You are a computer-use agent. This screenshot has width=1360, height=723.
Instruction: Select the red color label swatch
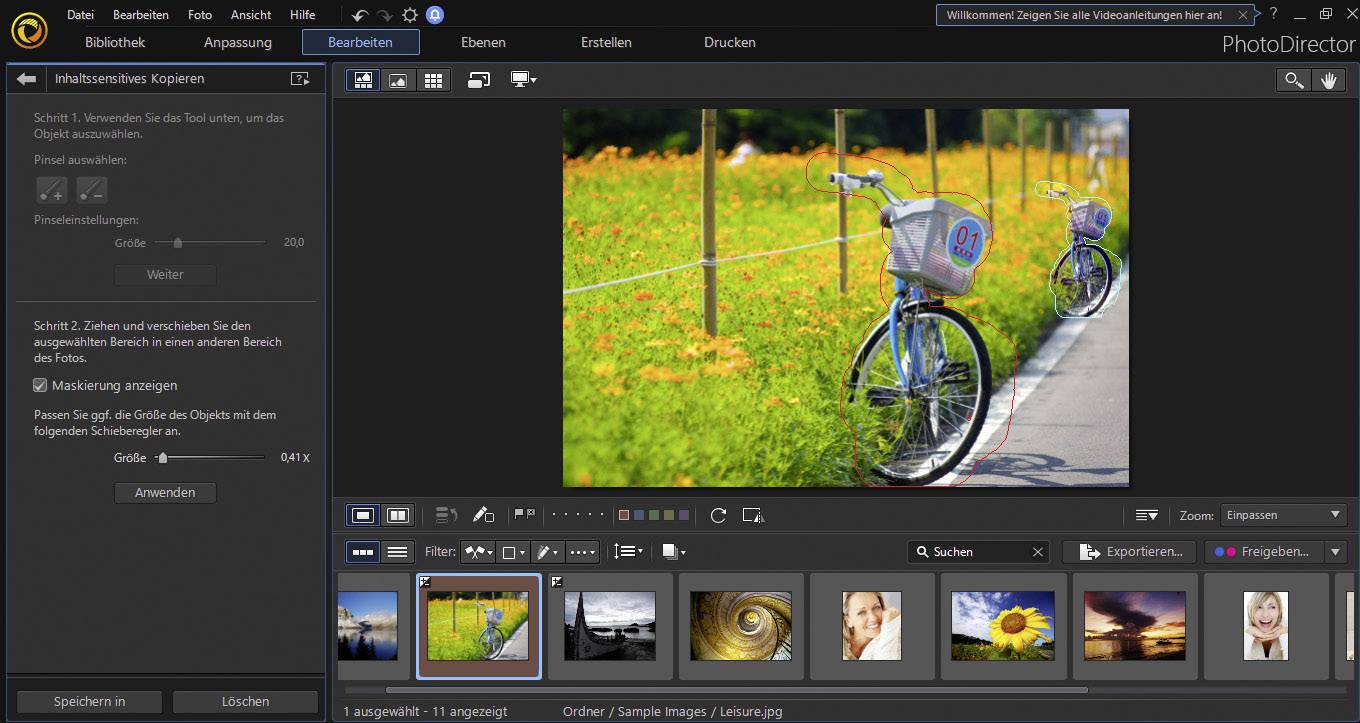(624, 514)
